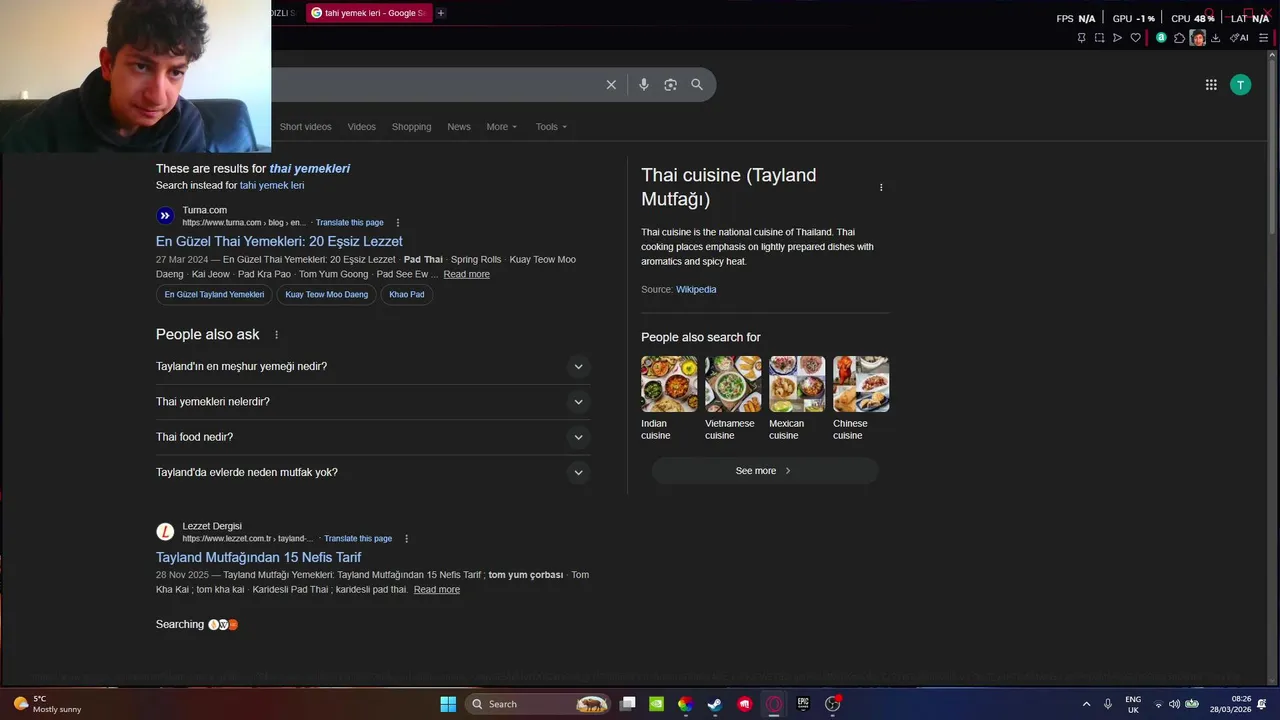
Task: Open a new browser tab with plus
Action: (441, 13)
